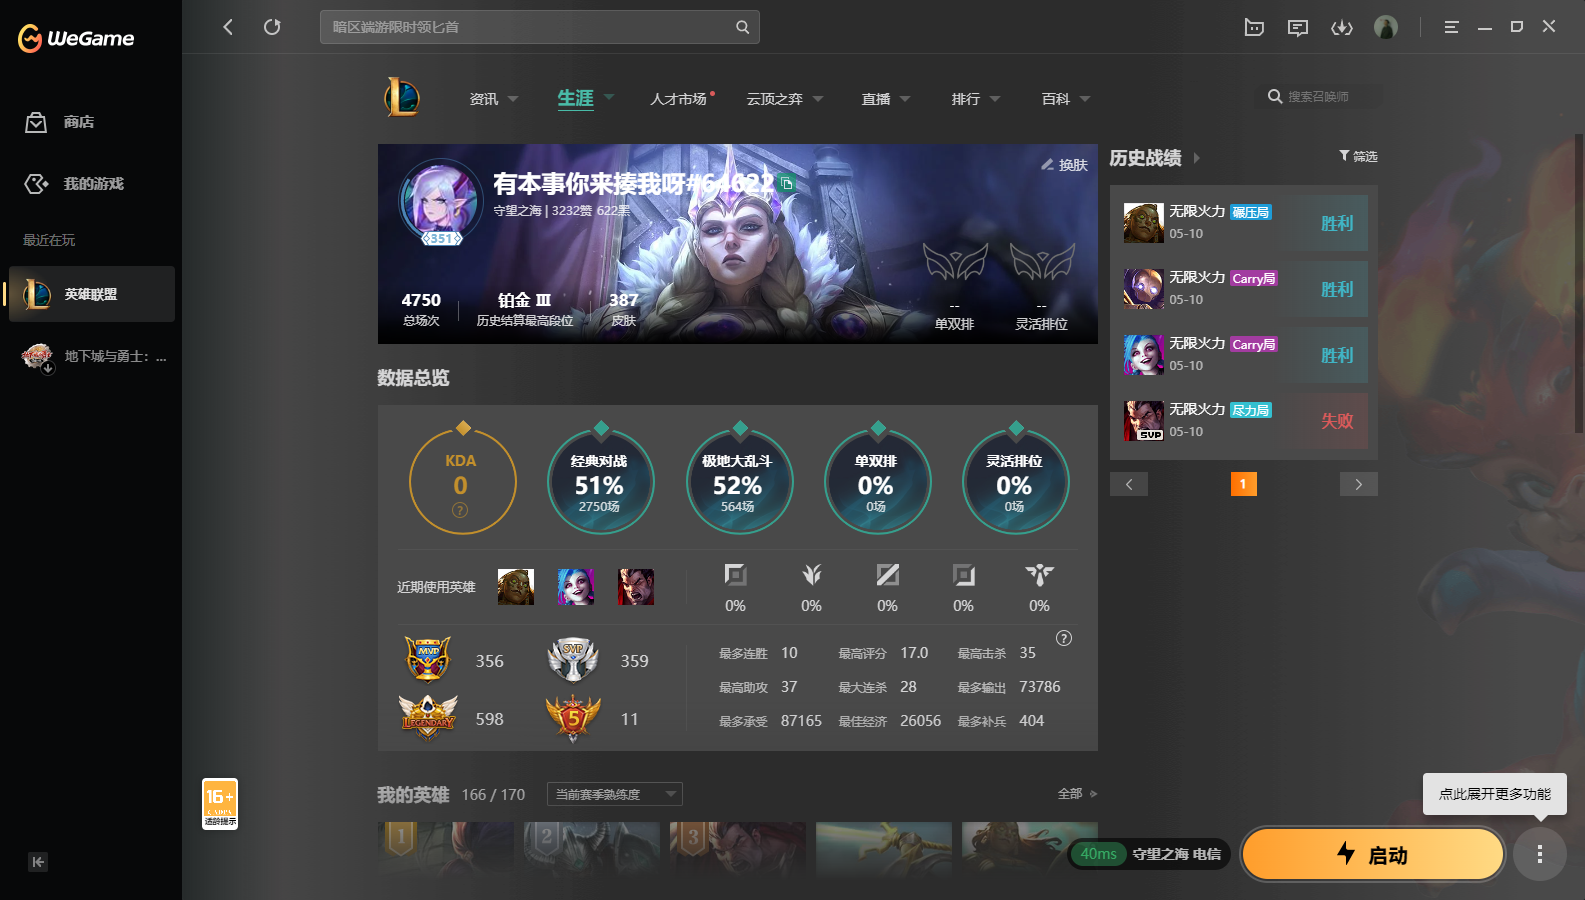
Task: Open the 当前赛季熟练度 dropdown
Action: point(615,794)
